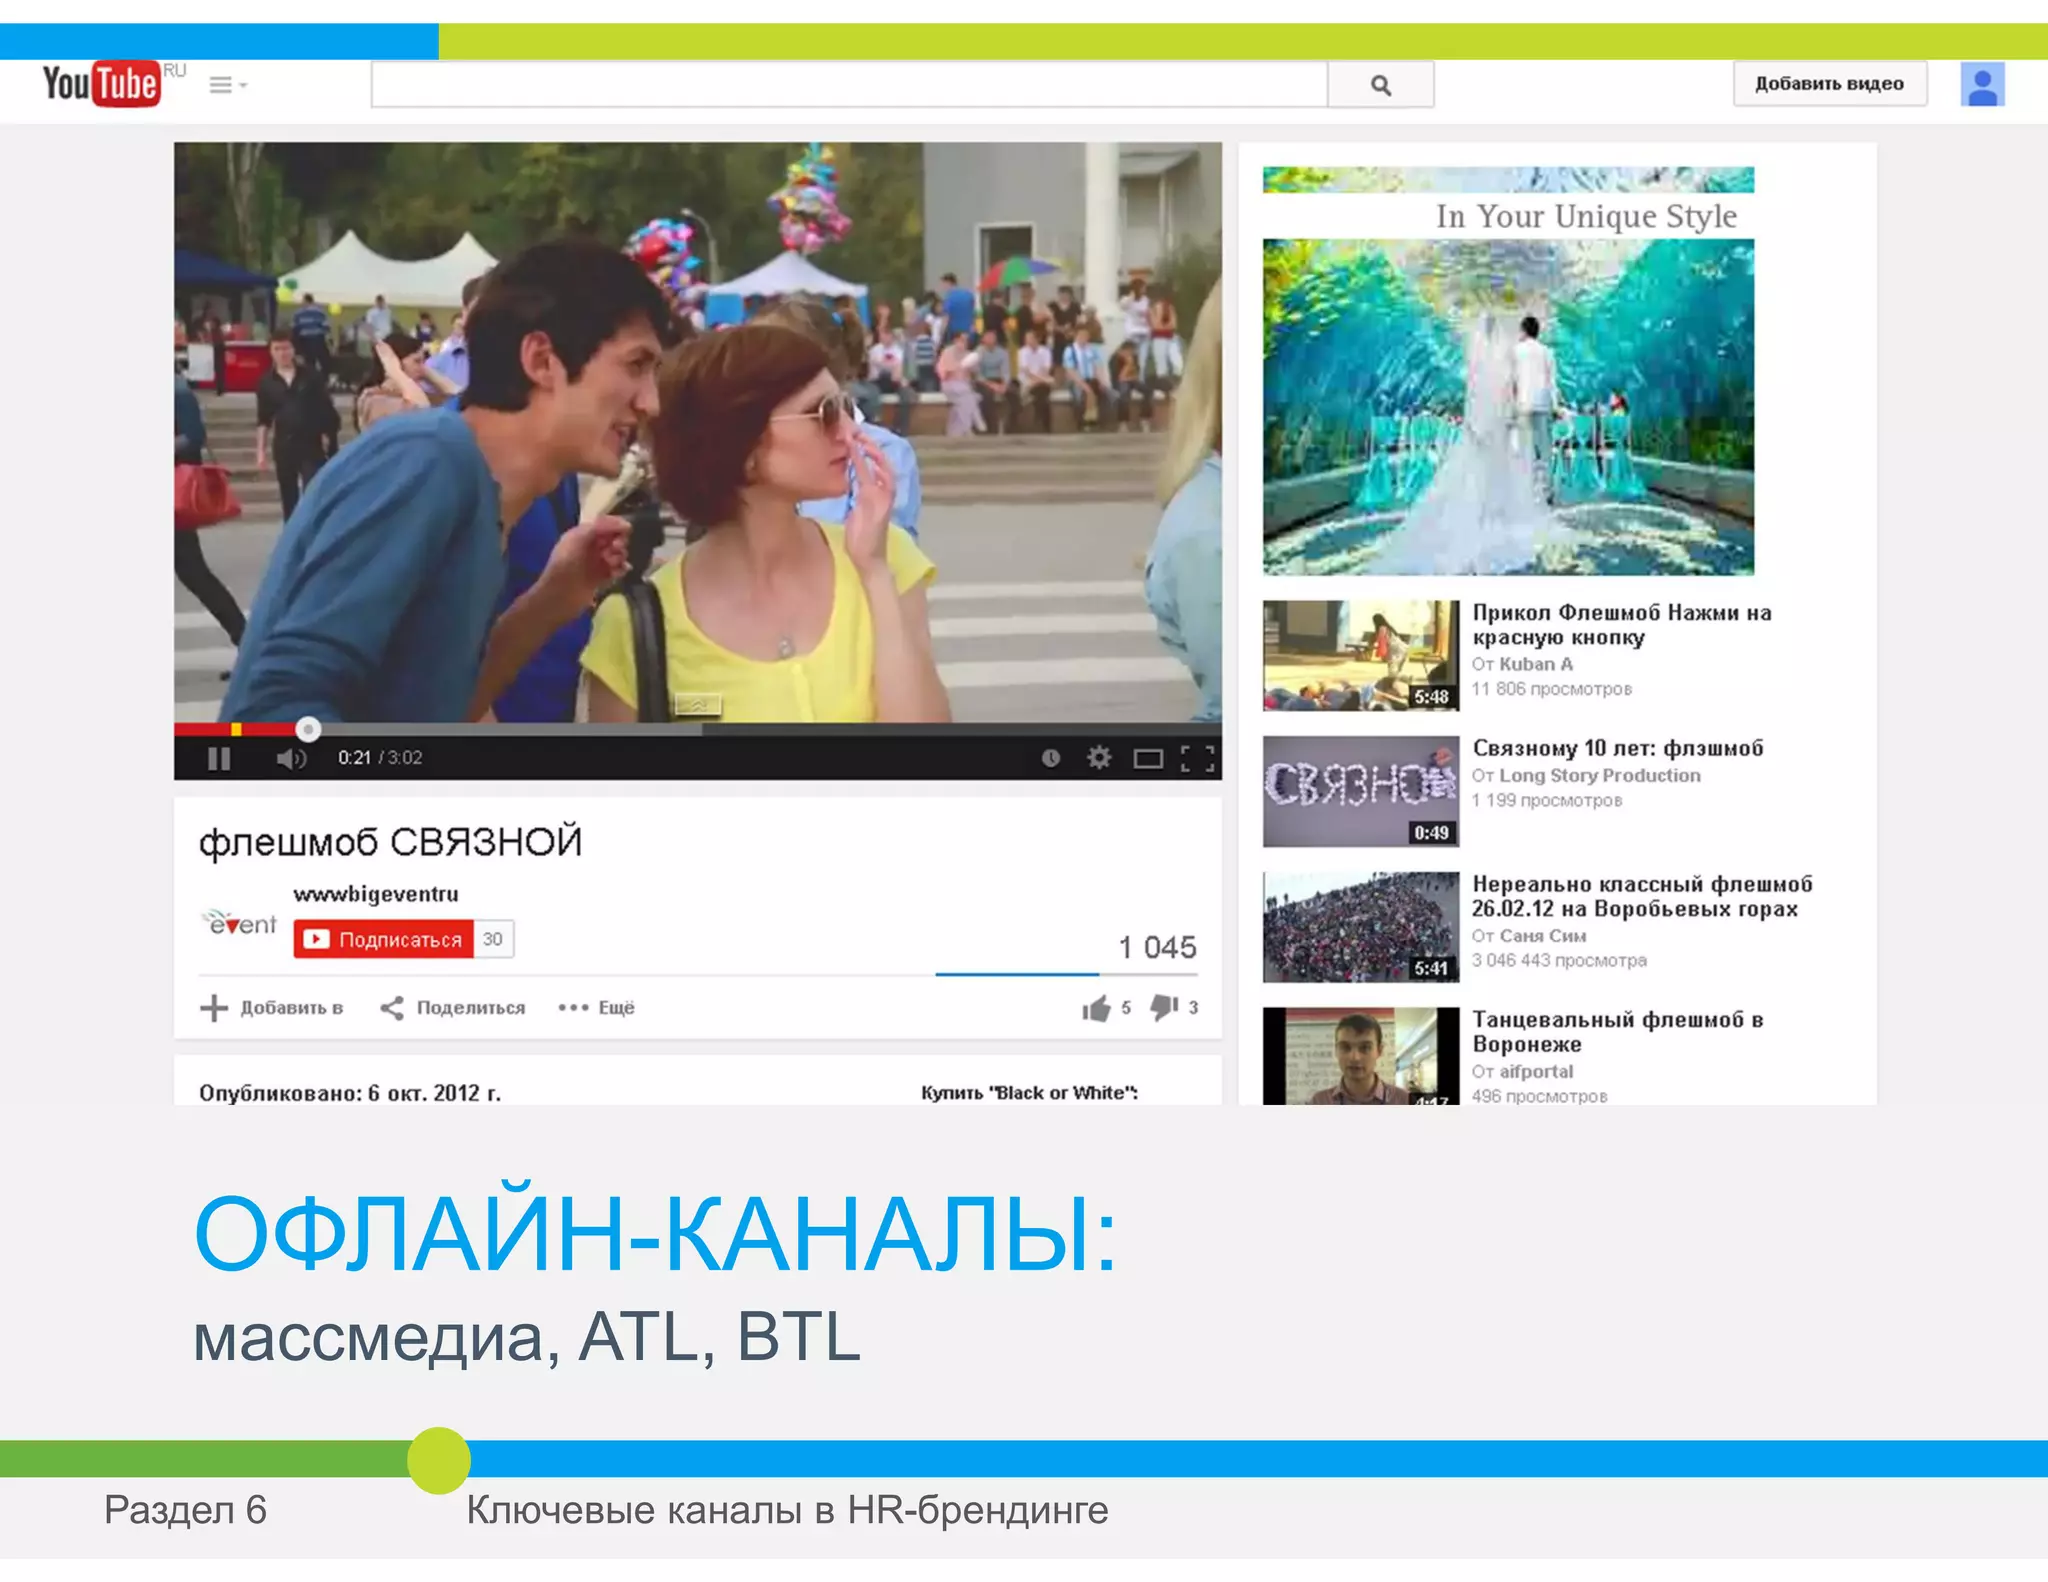Click the main video frame
The width and height of the screenshot is (2048, 1582).
698,431
